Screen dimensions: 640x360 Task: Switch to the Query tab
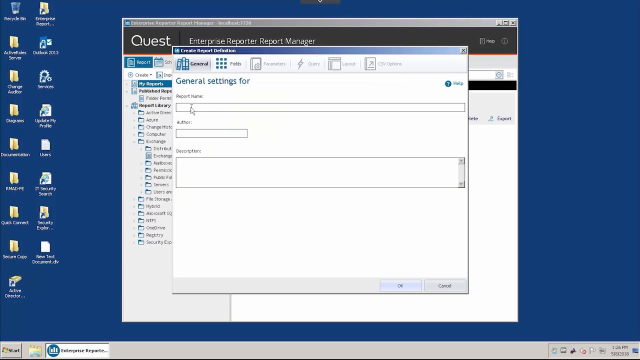(x=308, y=64)
